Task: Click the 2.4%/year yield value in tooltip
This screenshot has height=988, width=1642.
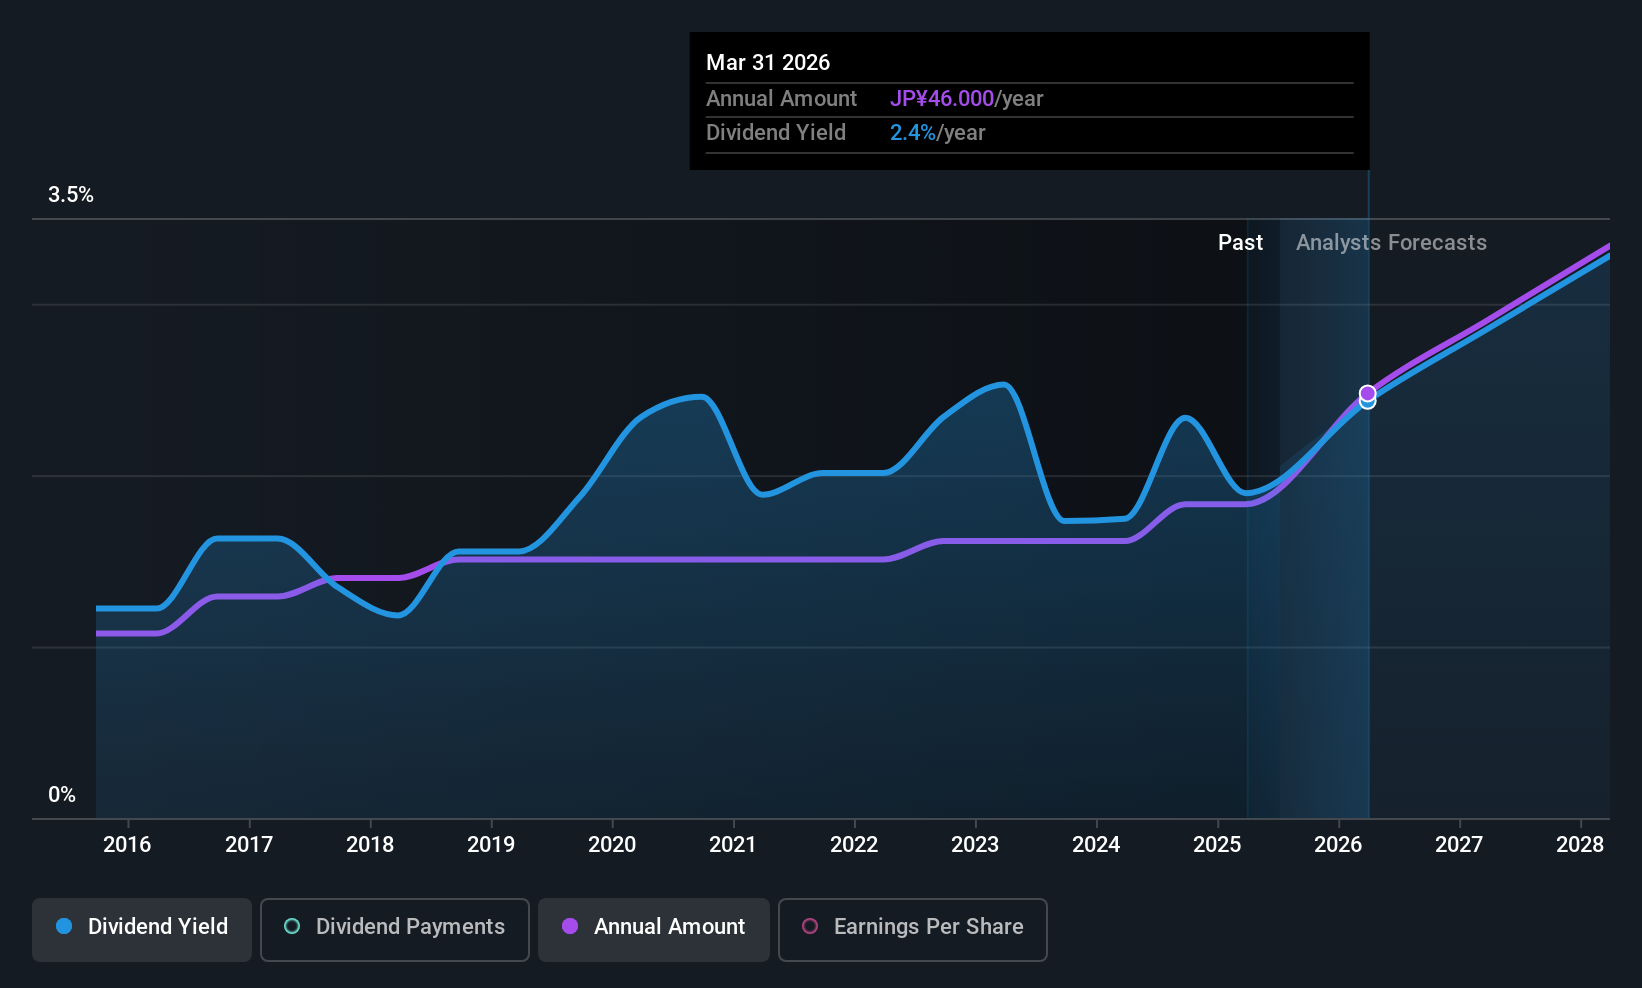Action: click(937, 133)
